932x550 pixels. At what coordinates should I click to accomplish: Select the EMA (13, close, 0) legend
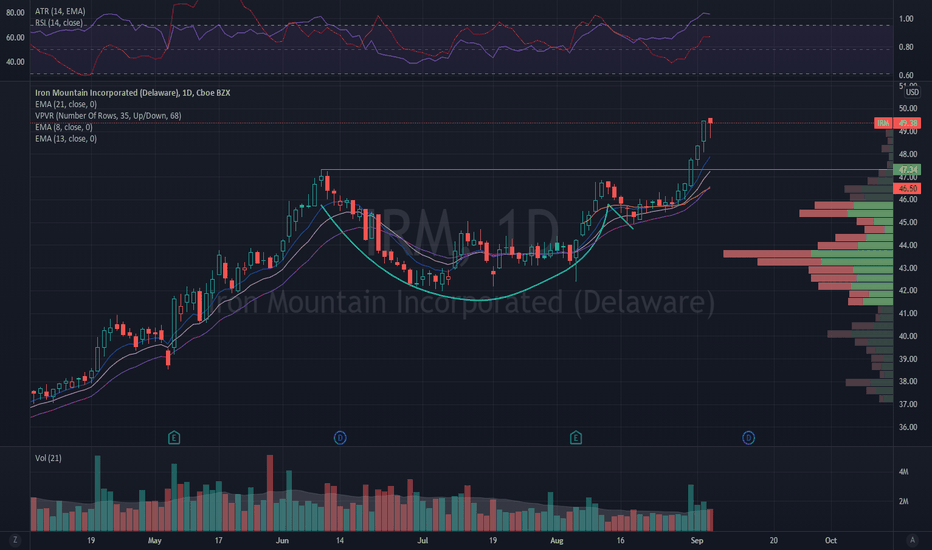[65, 139]
